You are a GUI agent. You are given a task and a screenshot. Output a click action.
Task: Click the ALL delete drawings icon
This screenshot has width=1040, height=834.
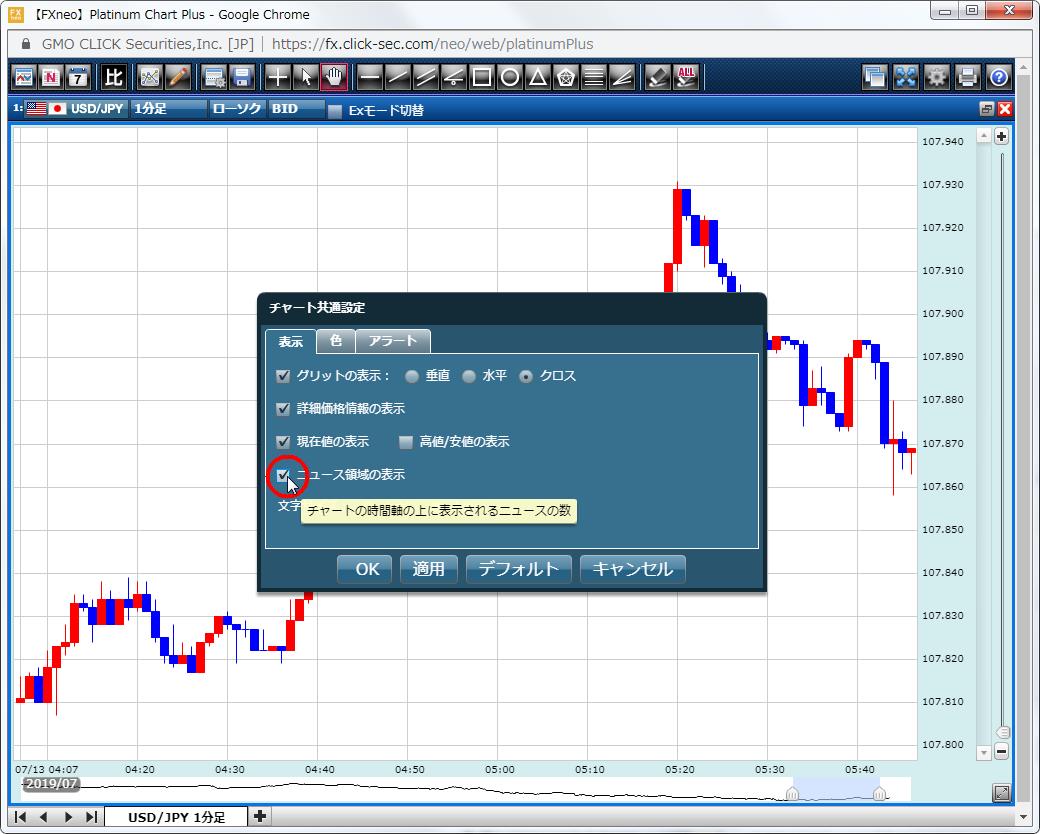coord(685,77)
